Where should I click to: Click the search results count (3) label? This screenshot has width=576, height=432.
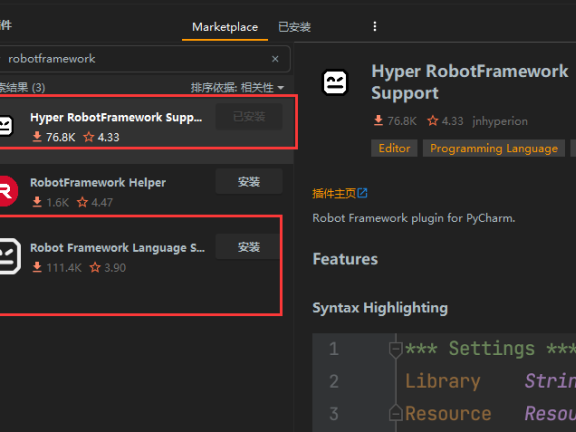(22, 87)
